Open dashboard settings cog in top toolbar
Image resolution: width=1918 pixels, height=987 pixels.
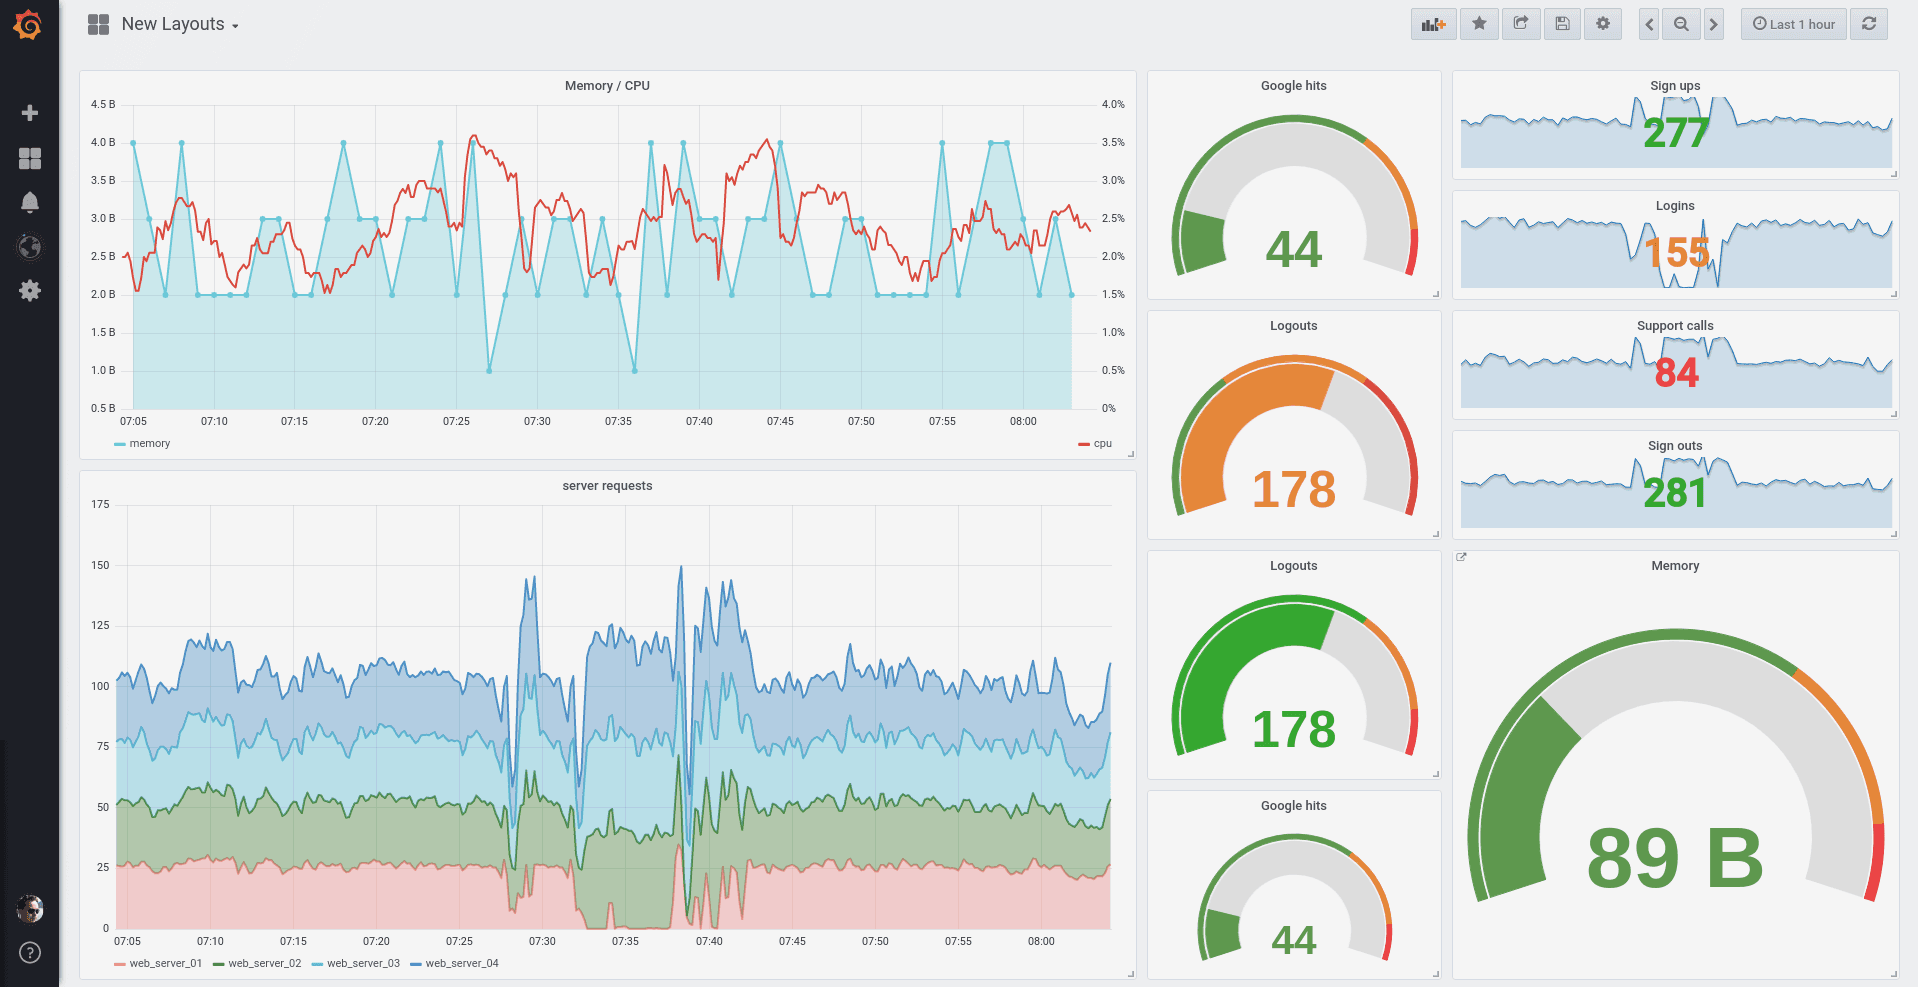click(1603, 24)
